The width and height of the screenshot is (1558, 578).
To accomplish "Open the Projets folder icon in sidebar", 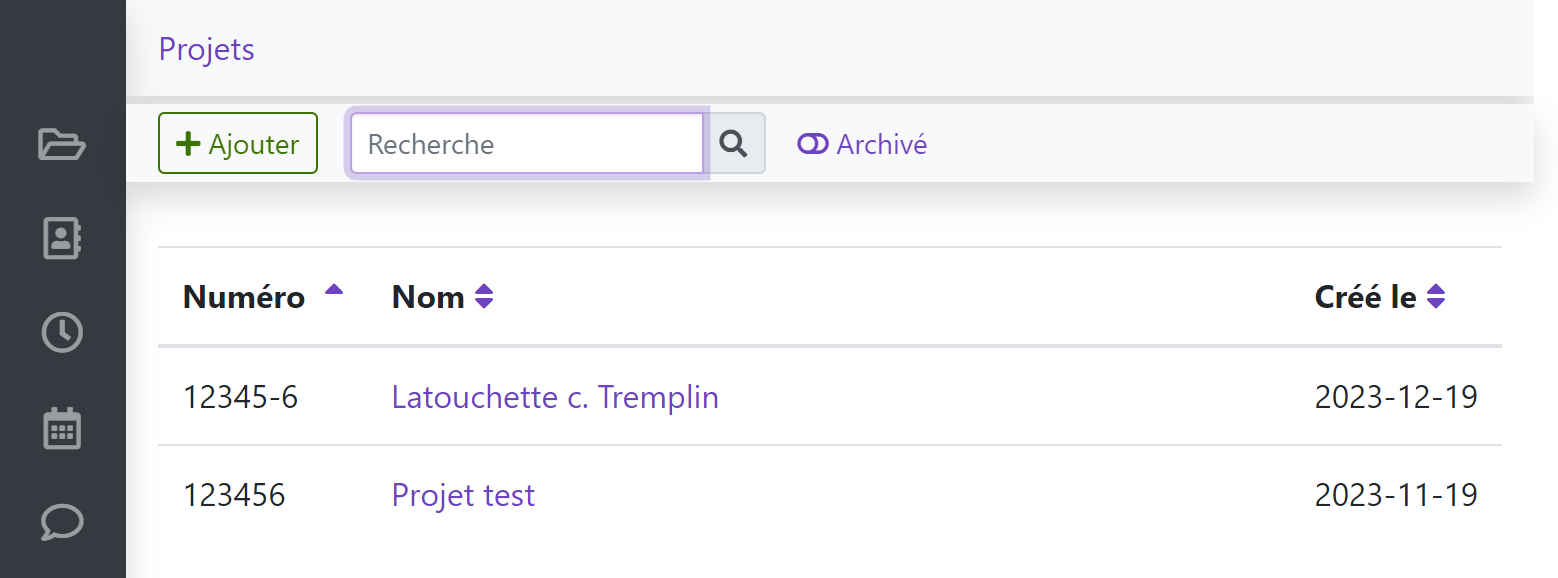I will pyautogui.click(x=62, y=145).
